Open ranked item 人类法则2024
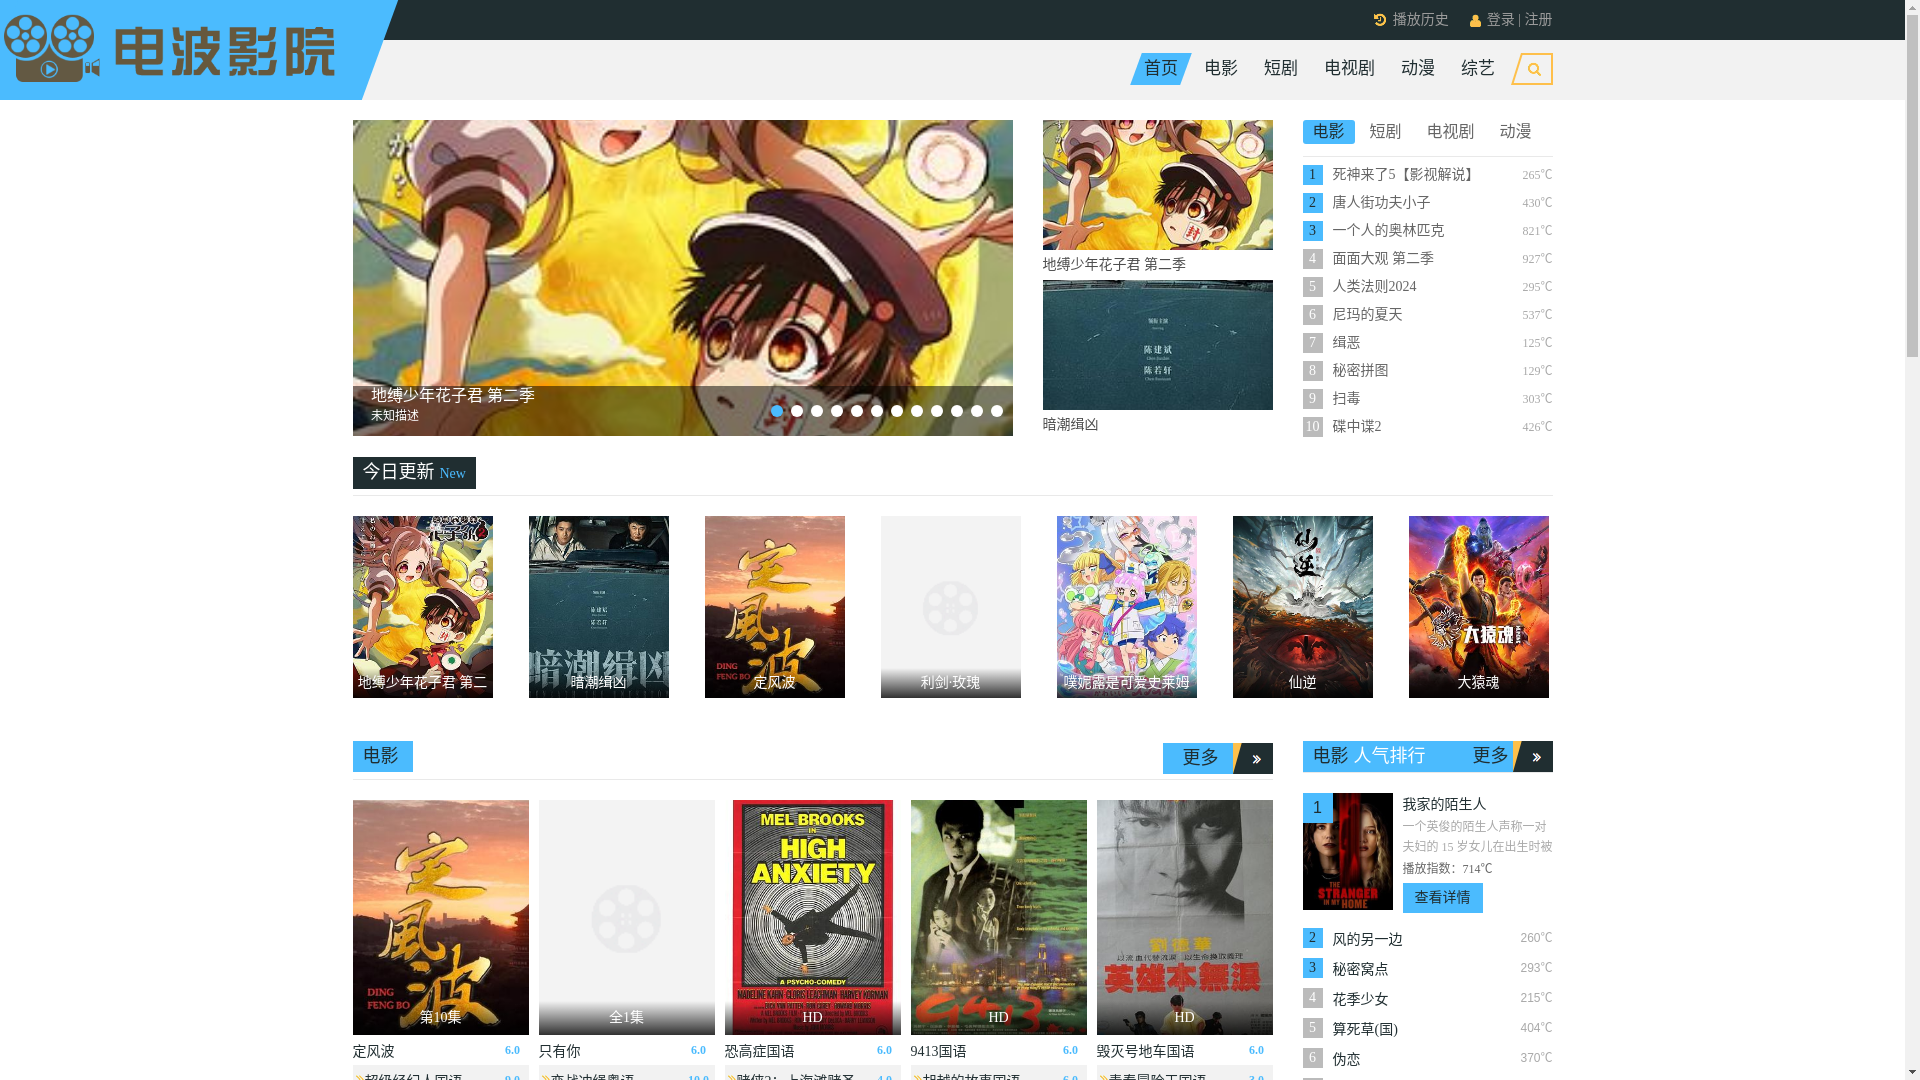The height and width of the screenshot is (1080, 1920). pyautogui.click(x=1375, y=287)
